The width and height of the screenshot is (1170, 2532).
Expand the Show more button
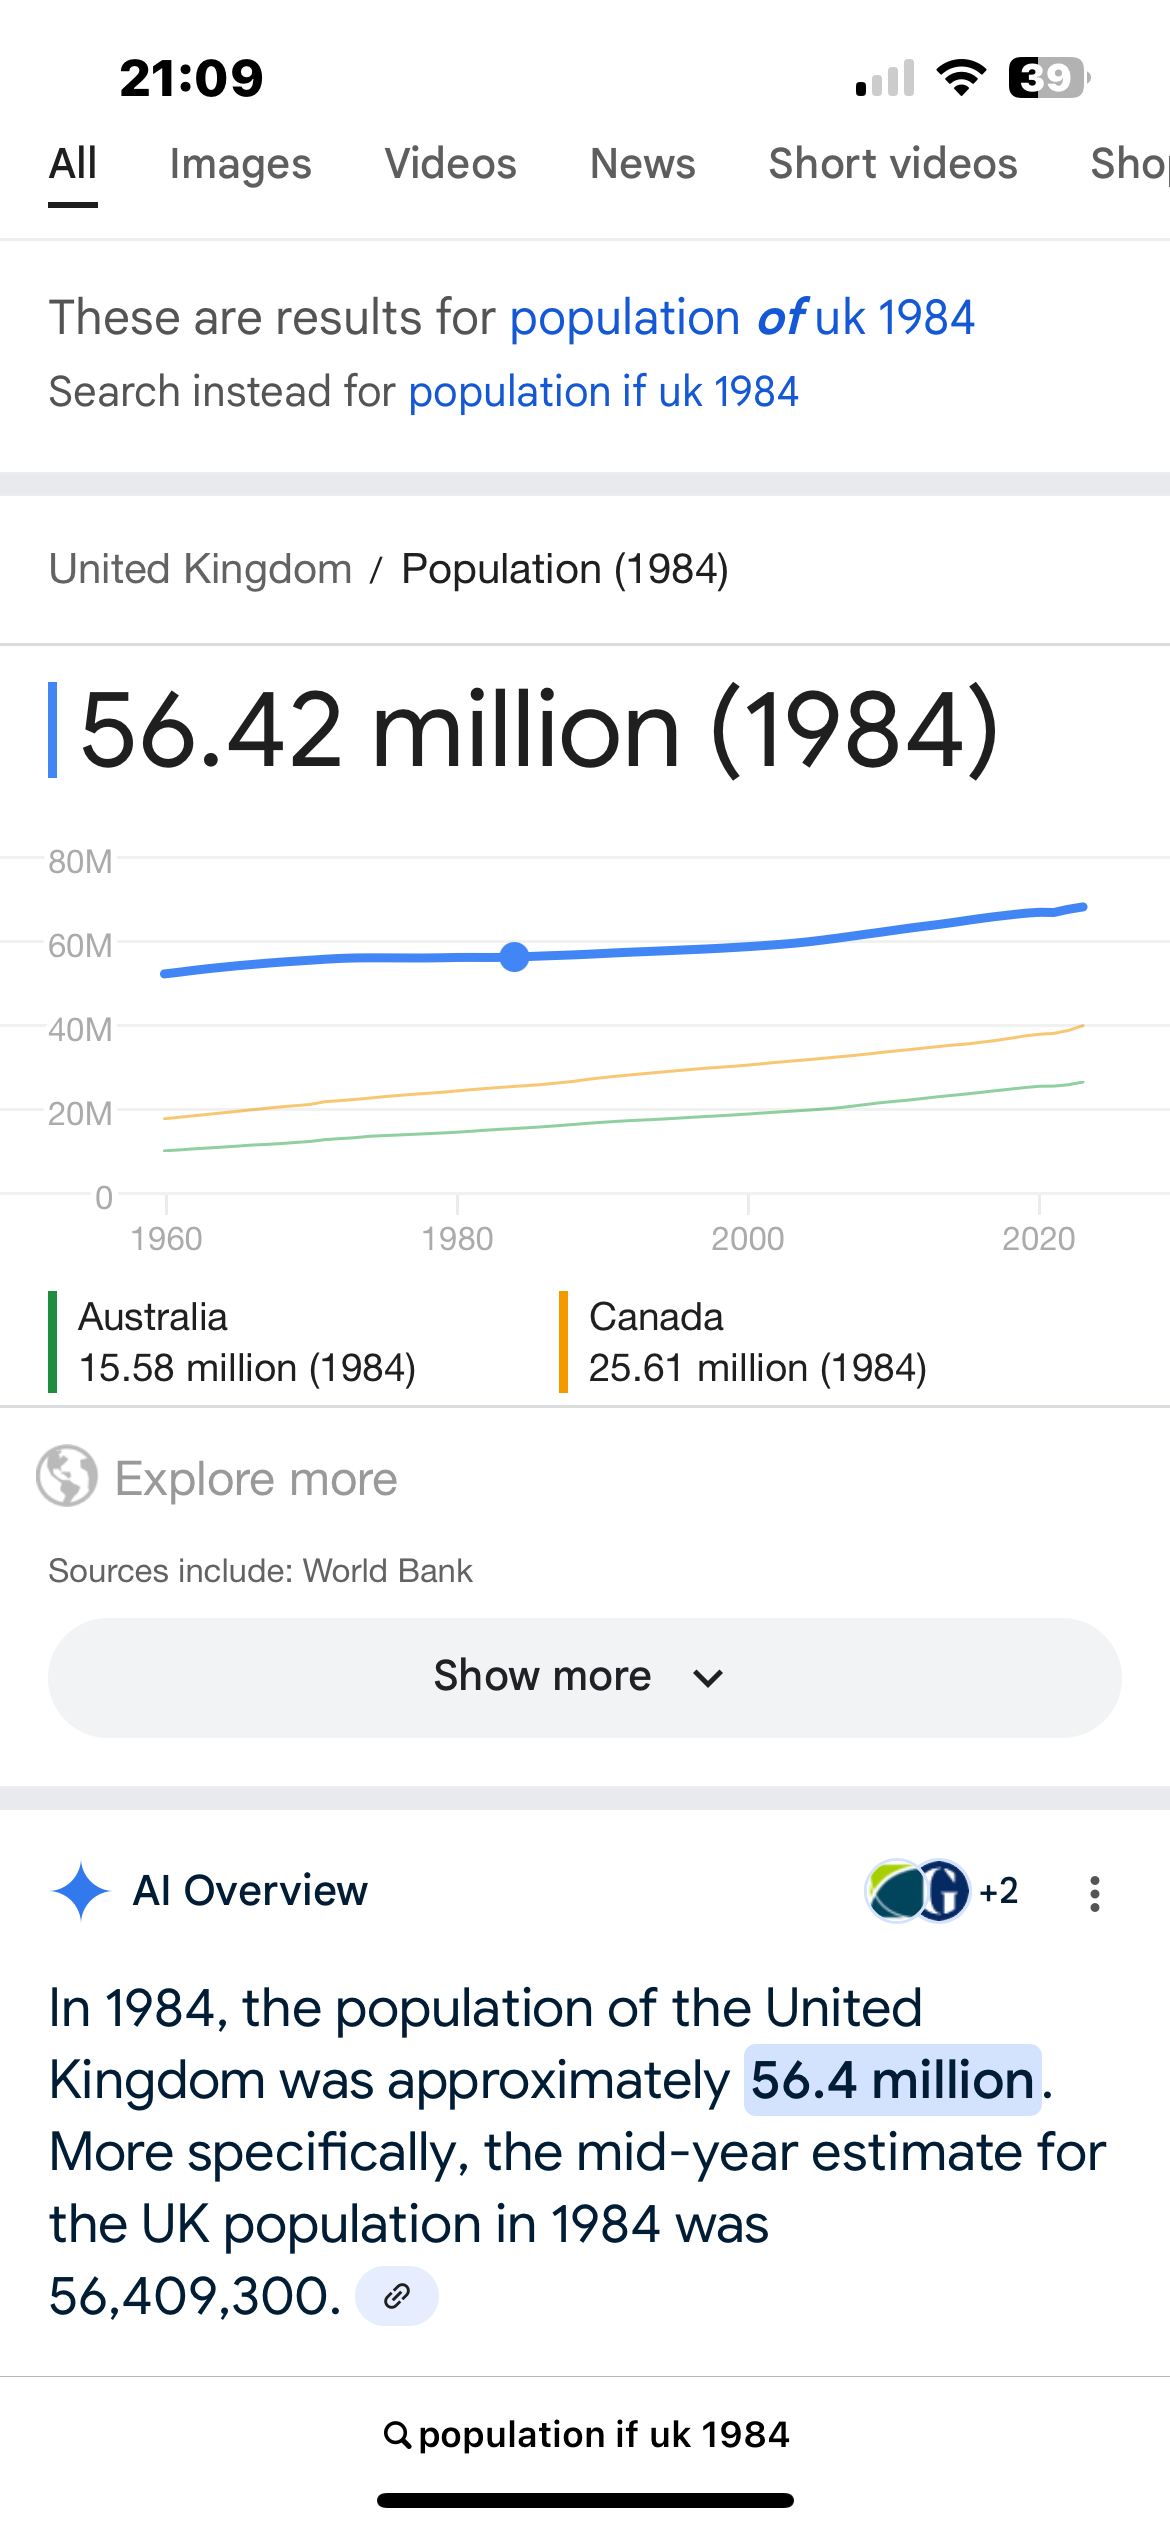point(585,1677)
